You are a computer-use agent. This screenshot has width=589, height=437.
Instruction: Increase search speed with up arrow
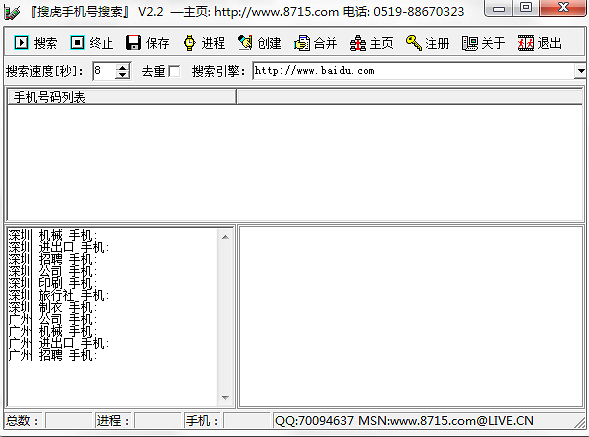point(122,68)
